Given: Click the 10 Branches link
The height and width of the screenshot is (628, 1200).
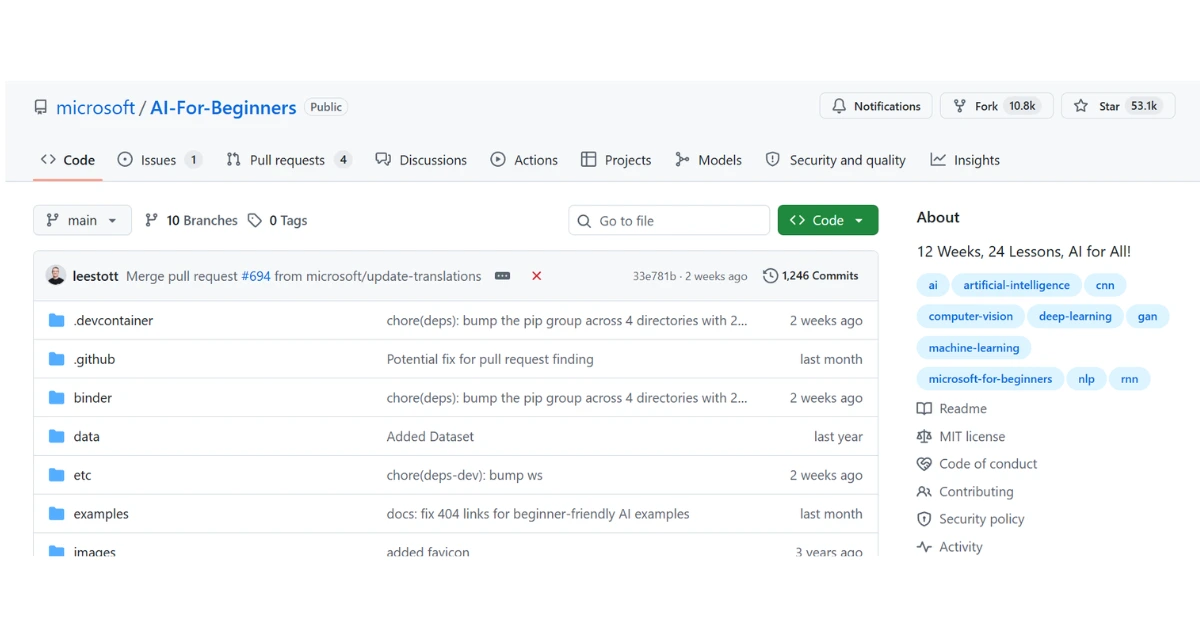Looking at the screenshot, I should click(192, 220).
